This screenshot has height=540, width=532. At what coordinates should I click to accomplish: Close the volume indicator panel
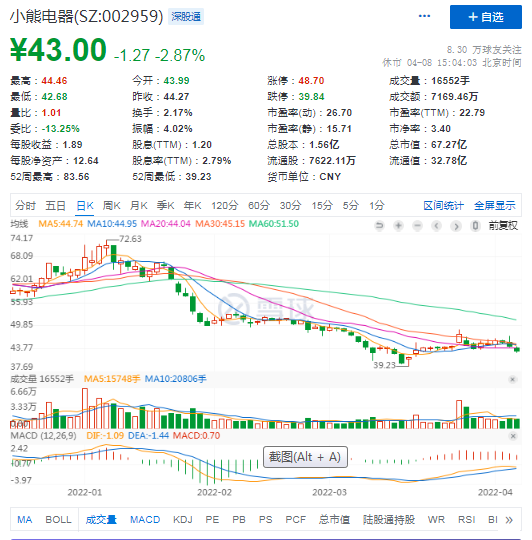512,379
